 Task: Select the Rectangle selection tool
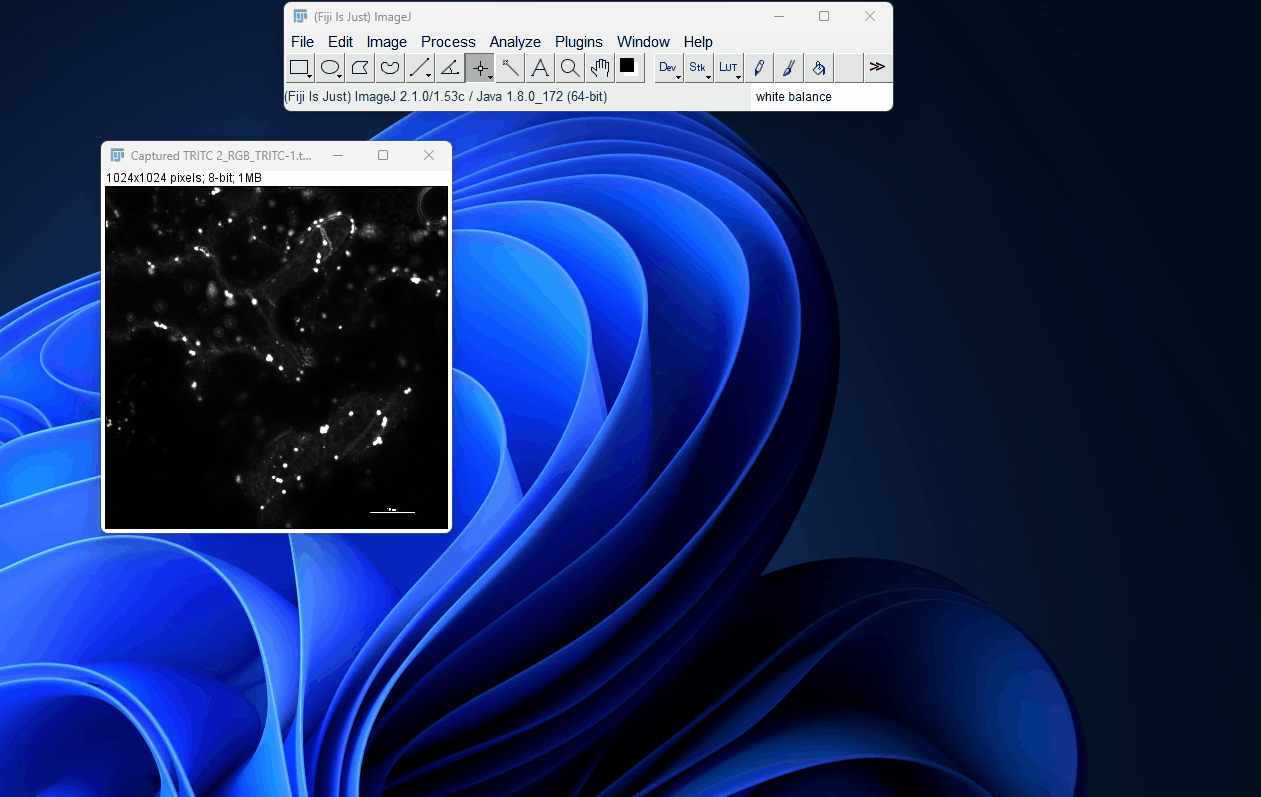click(x=300, y=68)
